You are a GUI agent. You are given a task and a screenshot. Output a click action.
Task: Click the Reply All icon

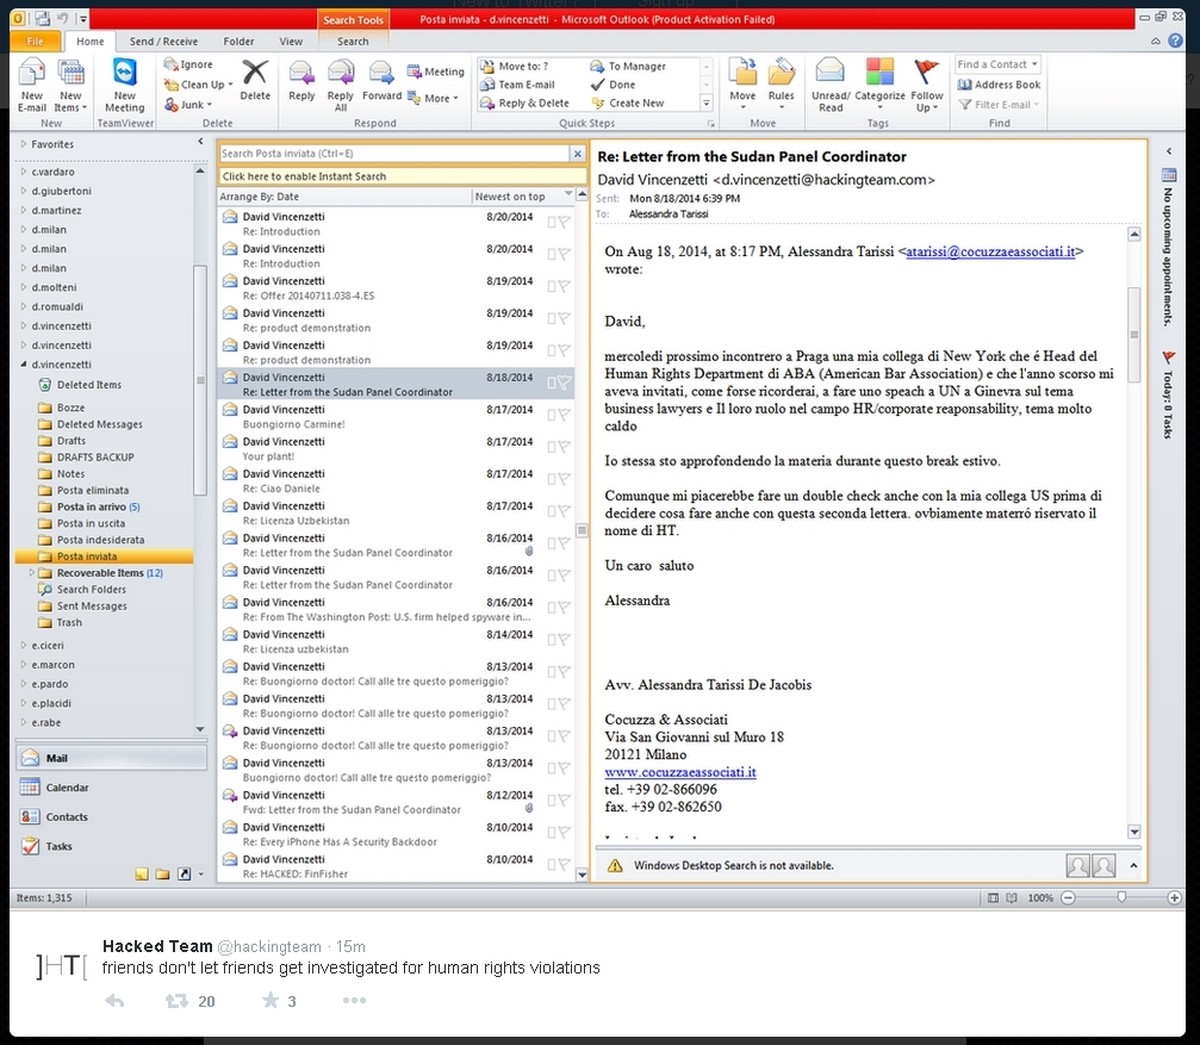[340, 73]
